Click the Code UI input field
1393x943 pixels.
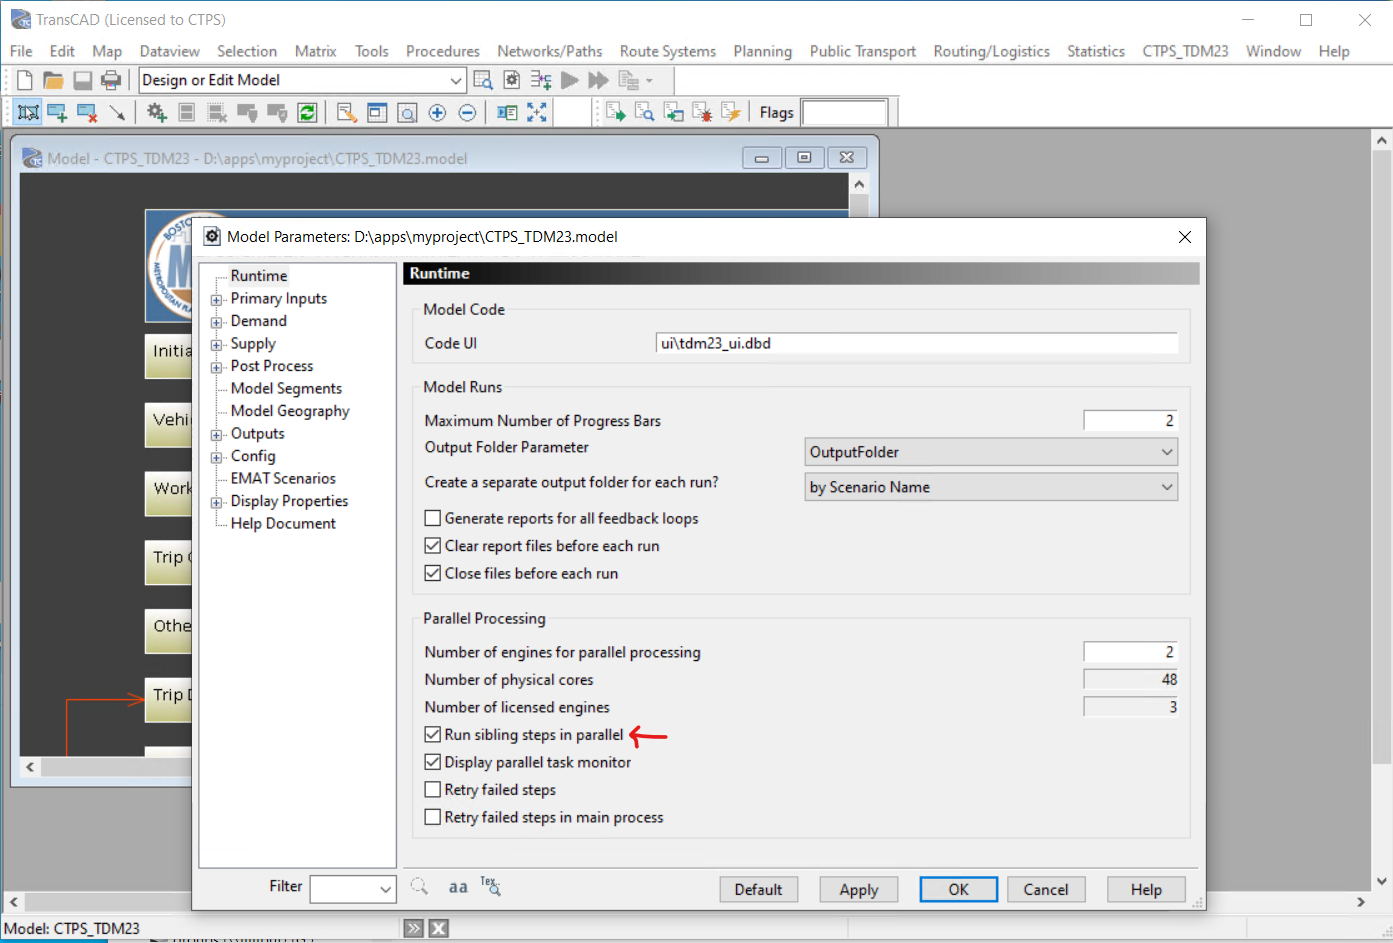(917, 343)
